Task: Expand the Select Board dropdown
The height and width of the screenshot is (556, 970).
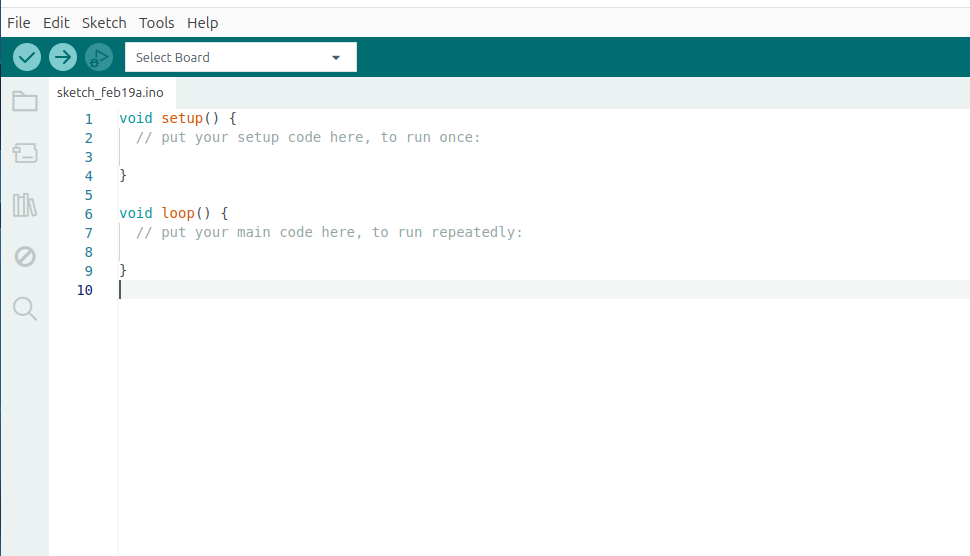Action: [x=230, y=57]
